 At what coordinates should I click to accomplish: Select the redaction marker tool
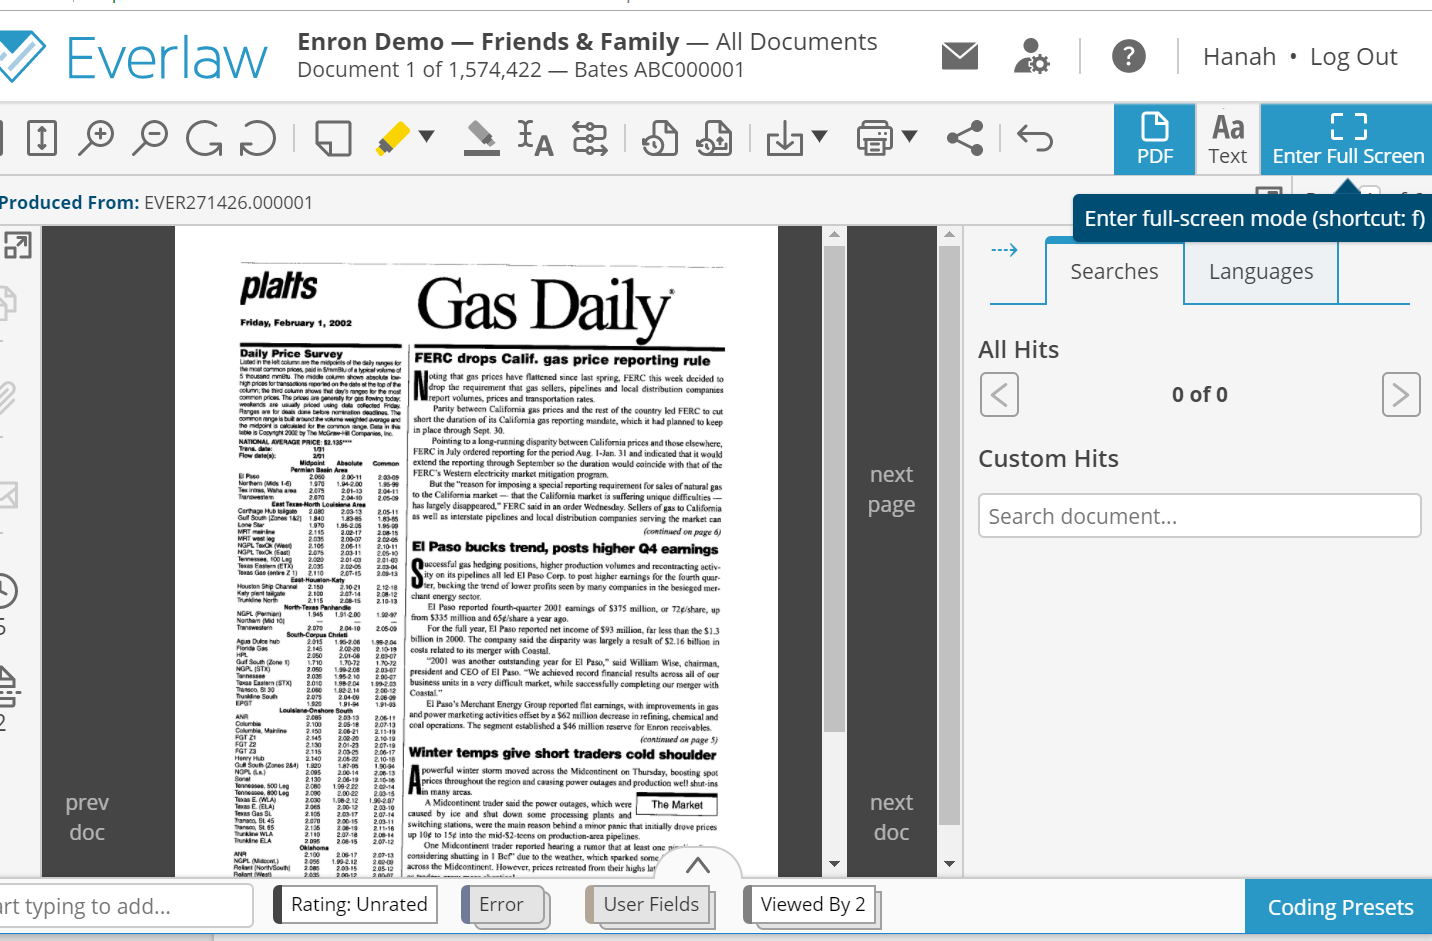482,138
